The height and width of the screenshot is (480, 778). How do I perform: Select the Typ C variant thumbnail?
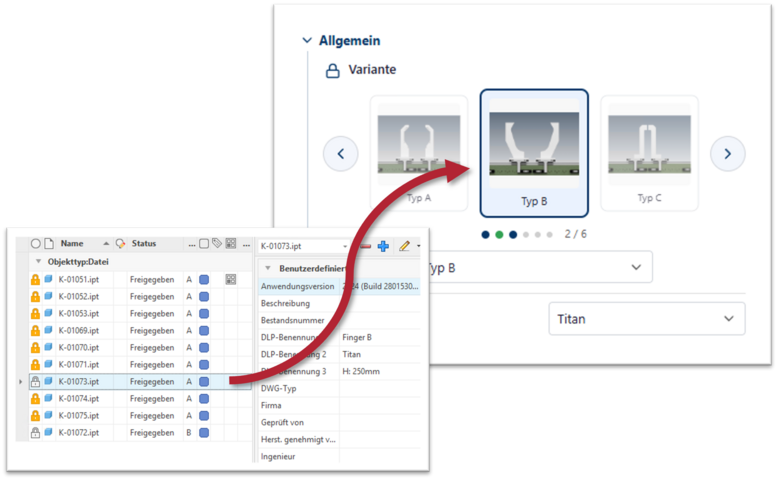[x=649, y=153]
